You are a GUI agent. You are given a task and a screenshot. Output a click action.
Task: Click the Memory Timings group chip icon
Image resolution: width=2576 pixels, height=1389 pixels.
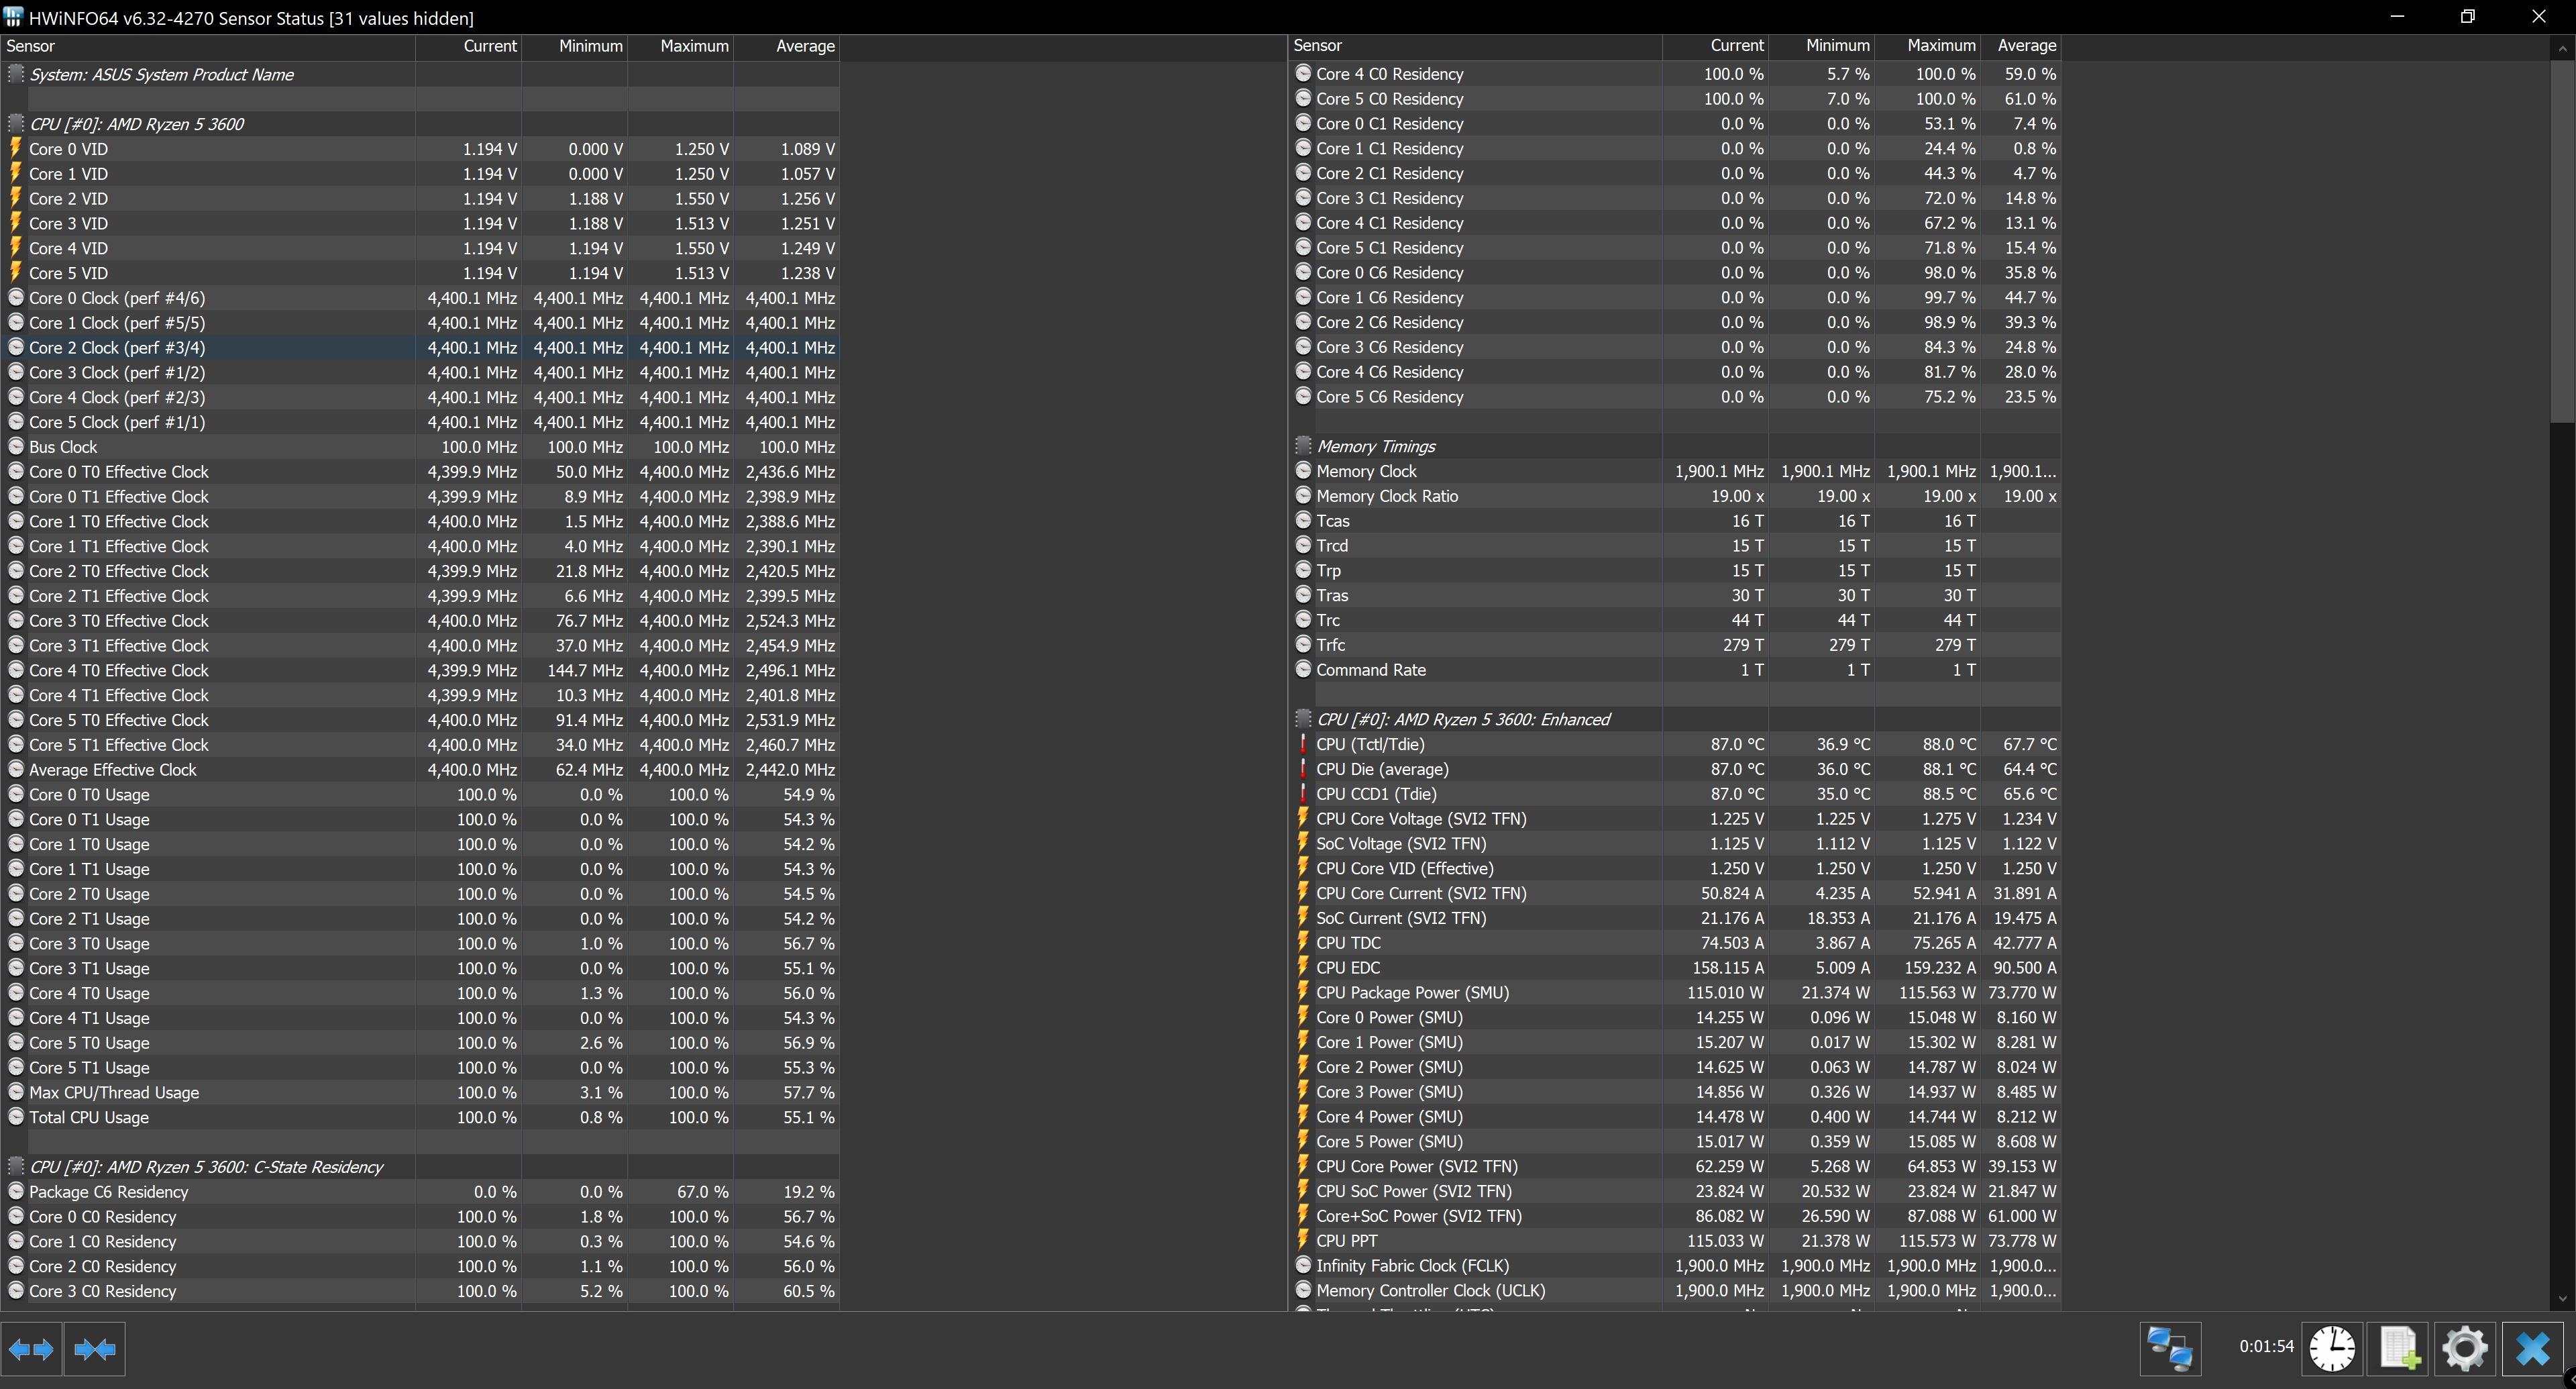1302,445
